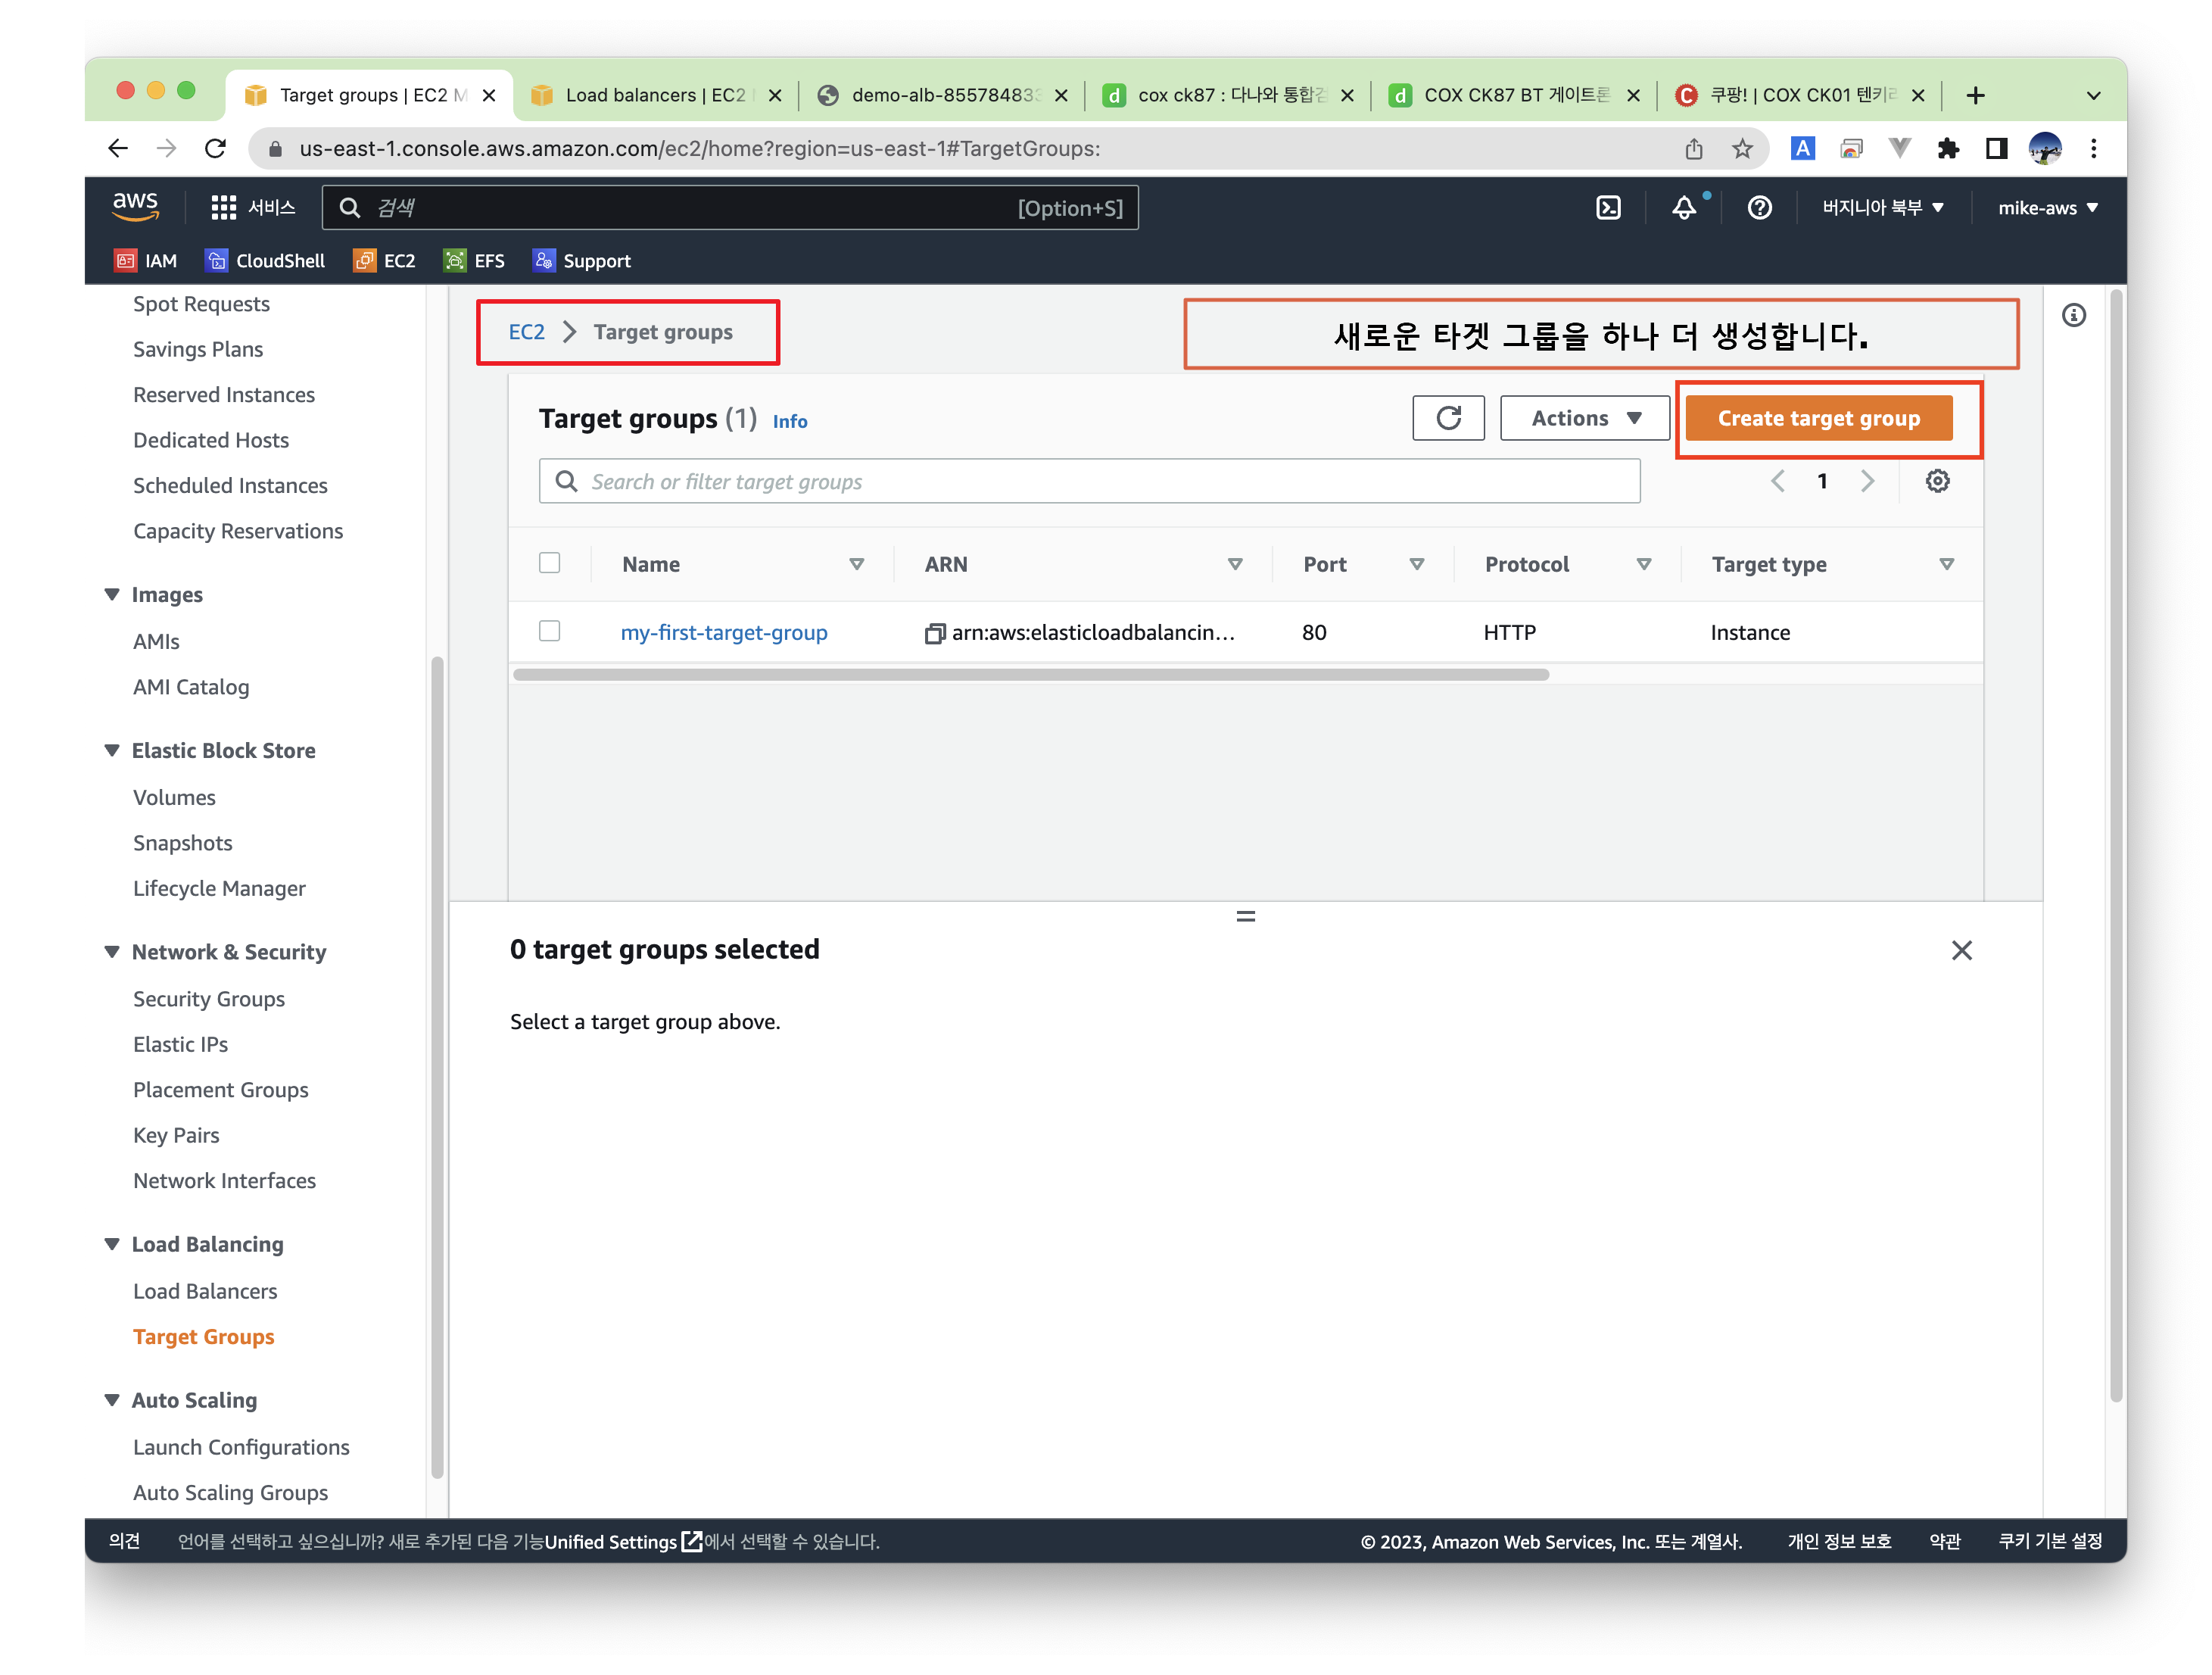Image resolution: width=2212 pixels, height=1675 pixels.
Task: Open the my-first-target-group link
Action: coord(724,633)
